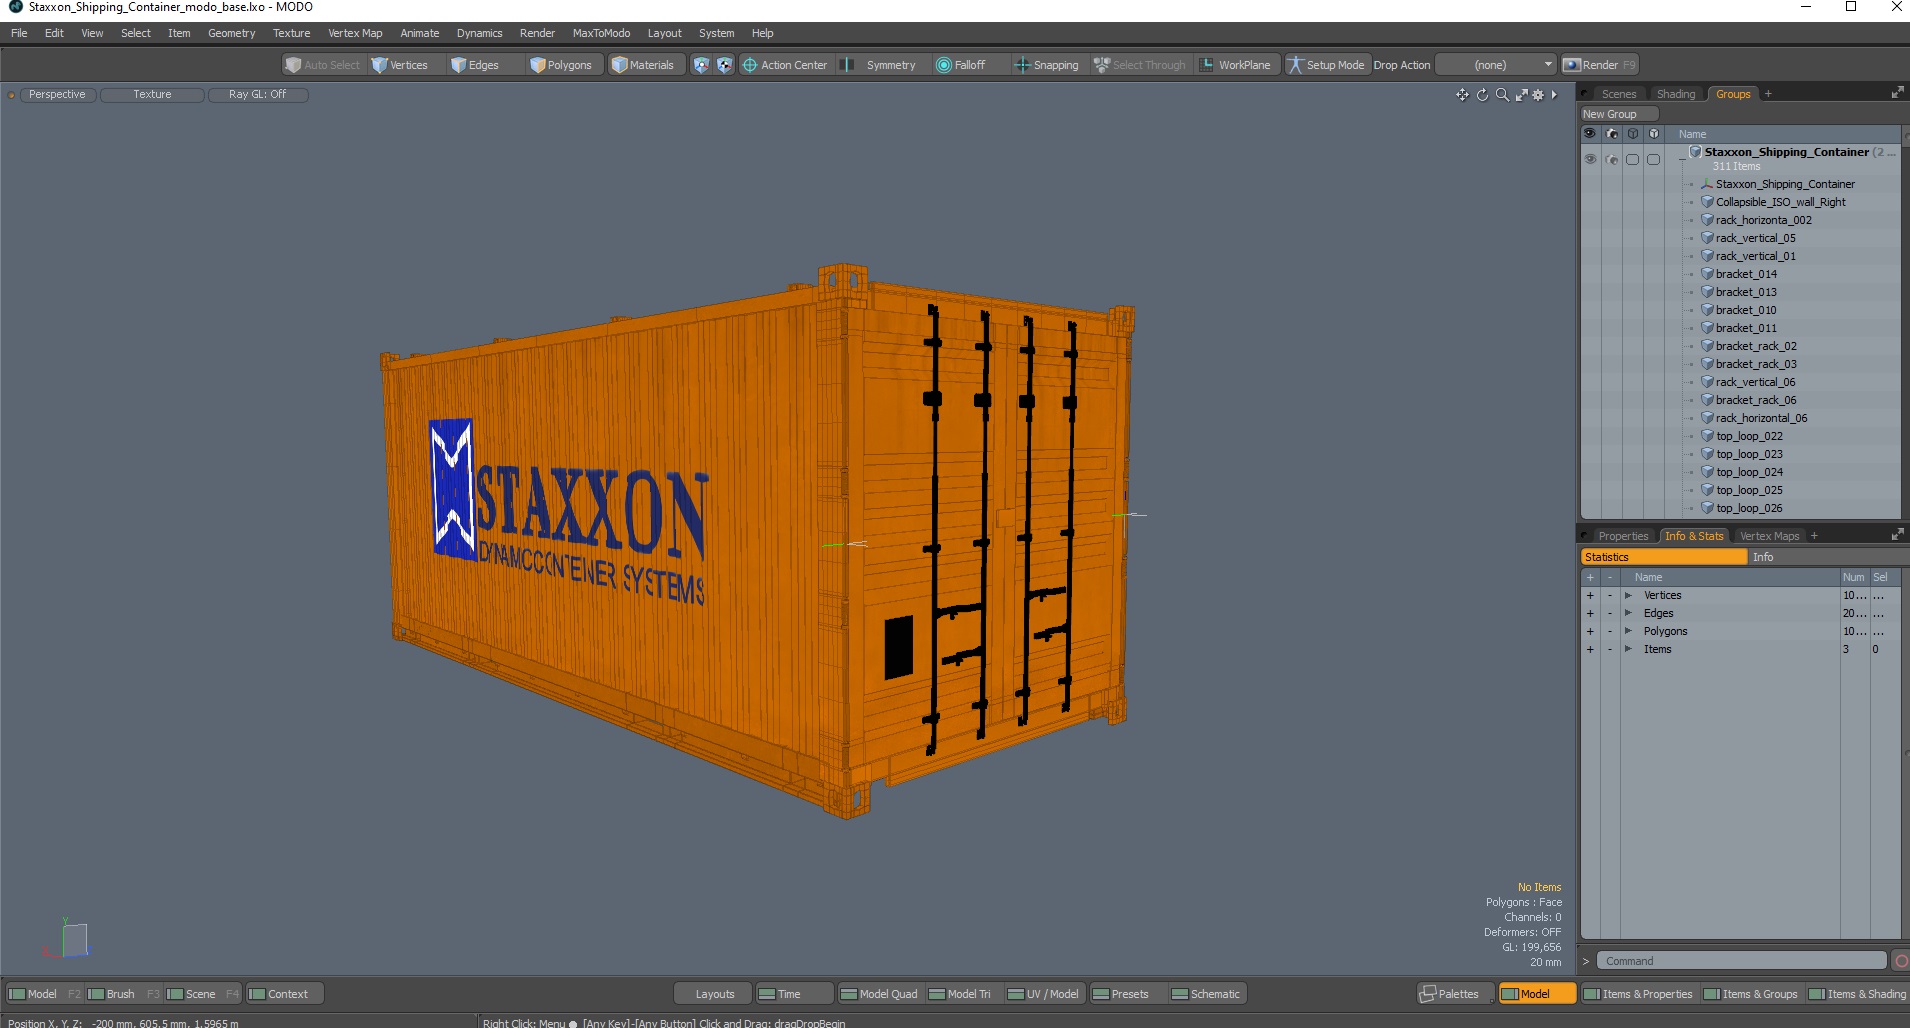Expand the Edges statistics row
1910x1028 pixels.
coord(1628,614)
